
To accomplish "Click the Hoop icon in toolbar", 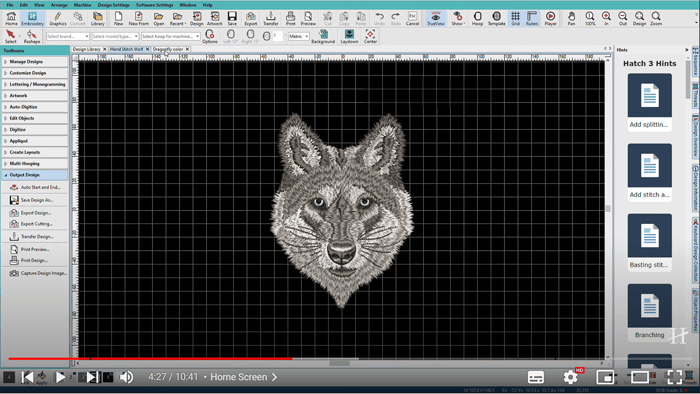I will [x=477, y=18].
